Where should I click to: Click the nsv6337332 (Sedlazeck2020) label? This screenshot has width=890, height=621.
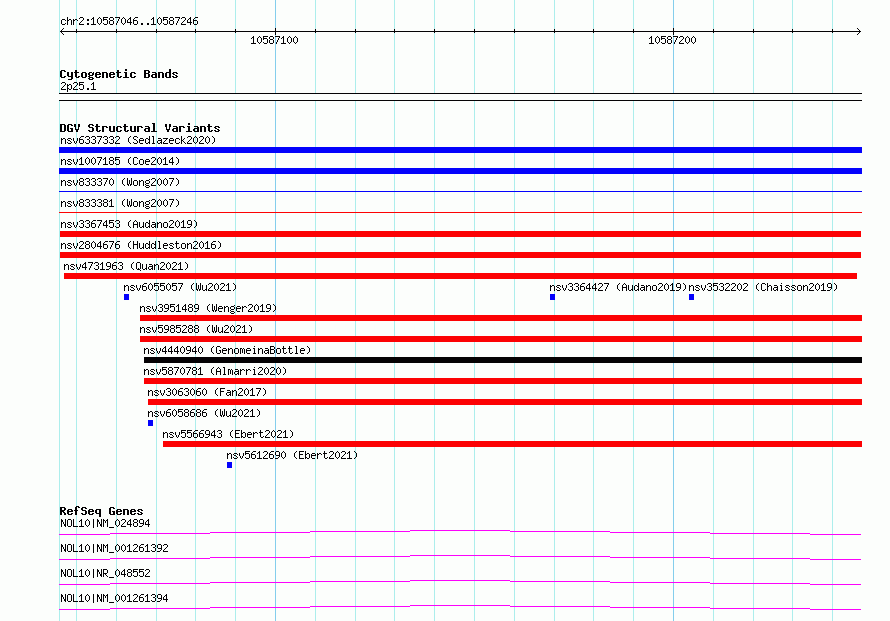pyautogui.click(x=138, y=140)
